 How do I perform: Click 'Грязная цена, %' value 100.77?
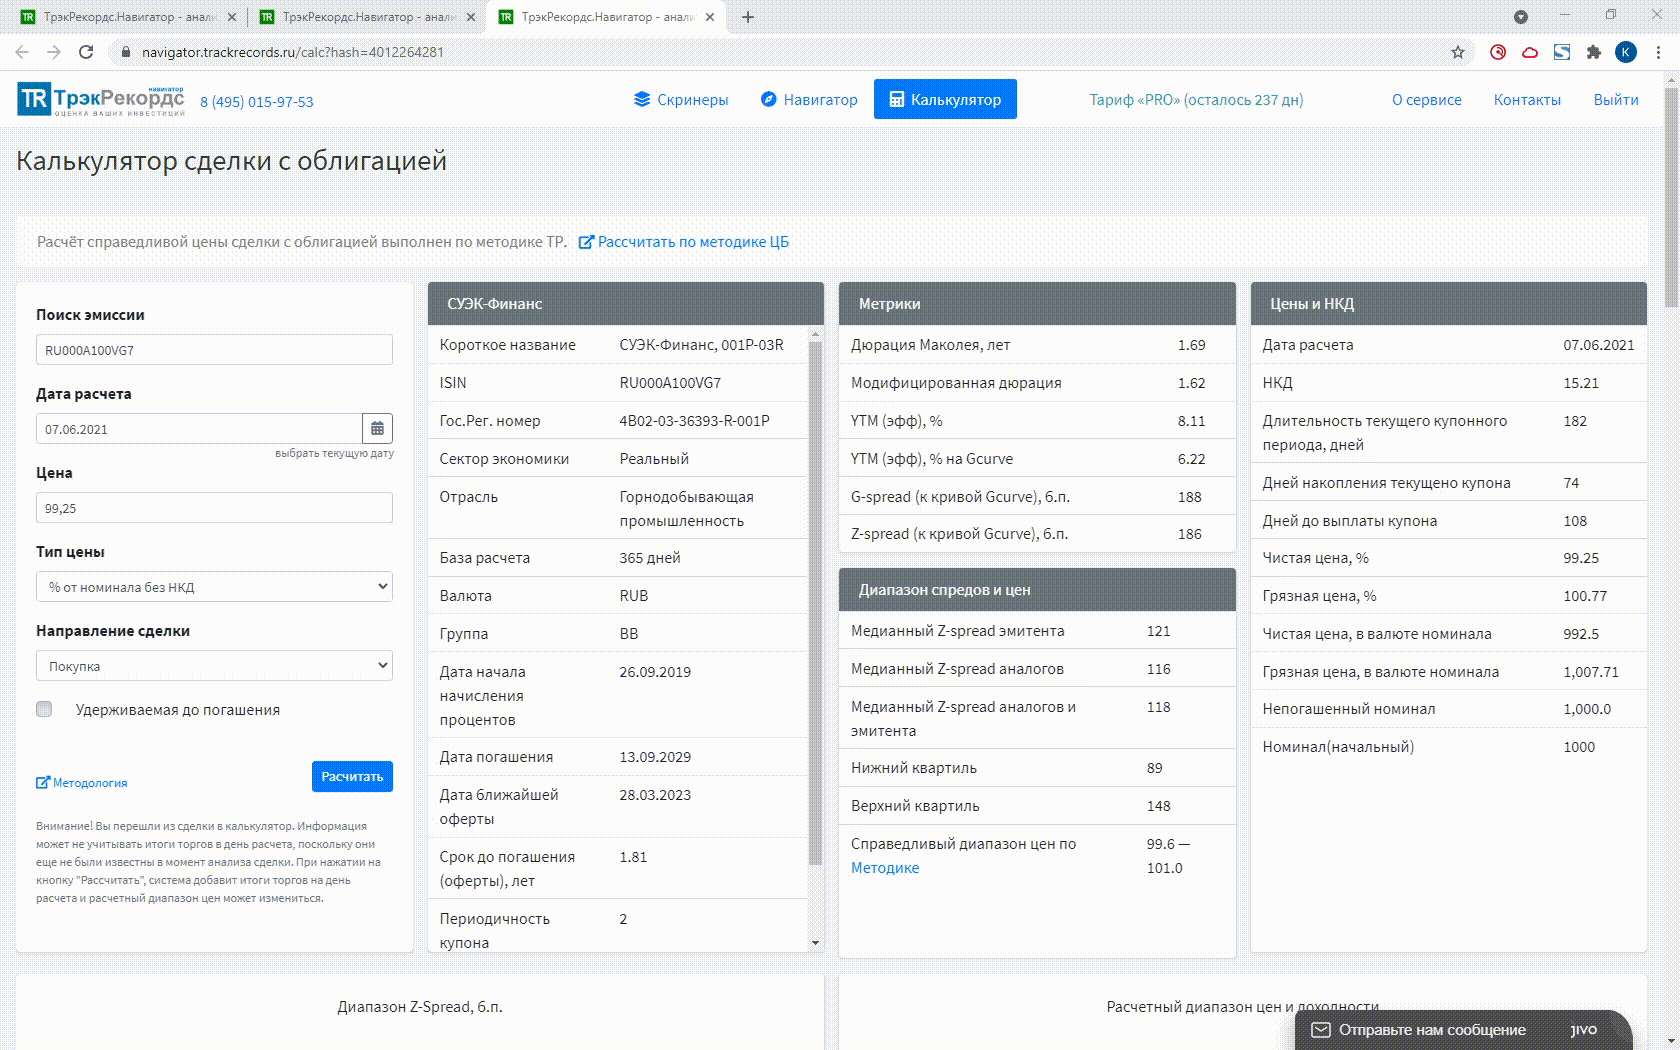coord(1585,596)
